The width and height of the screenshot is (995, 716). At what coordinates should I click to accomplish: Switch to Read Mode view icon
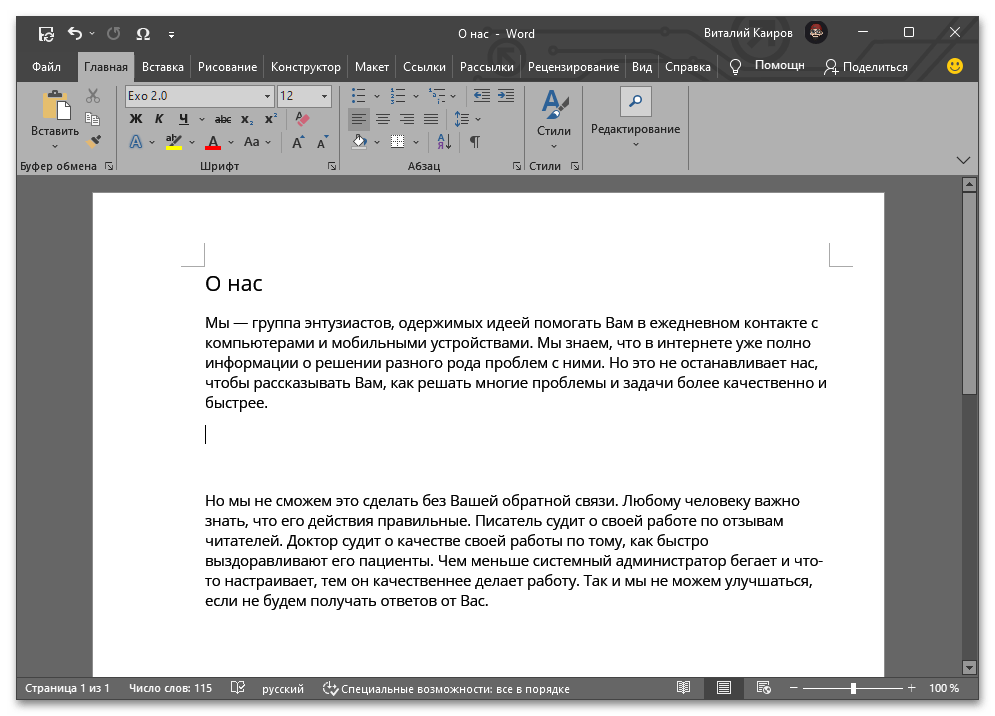click(x=683, y=687)
